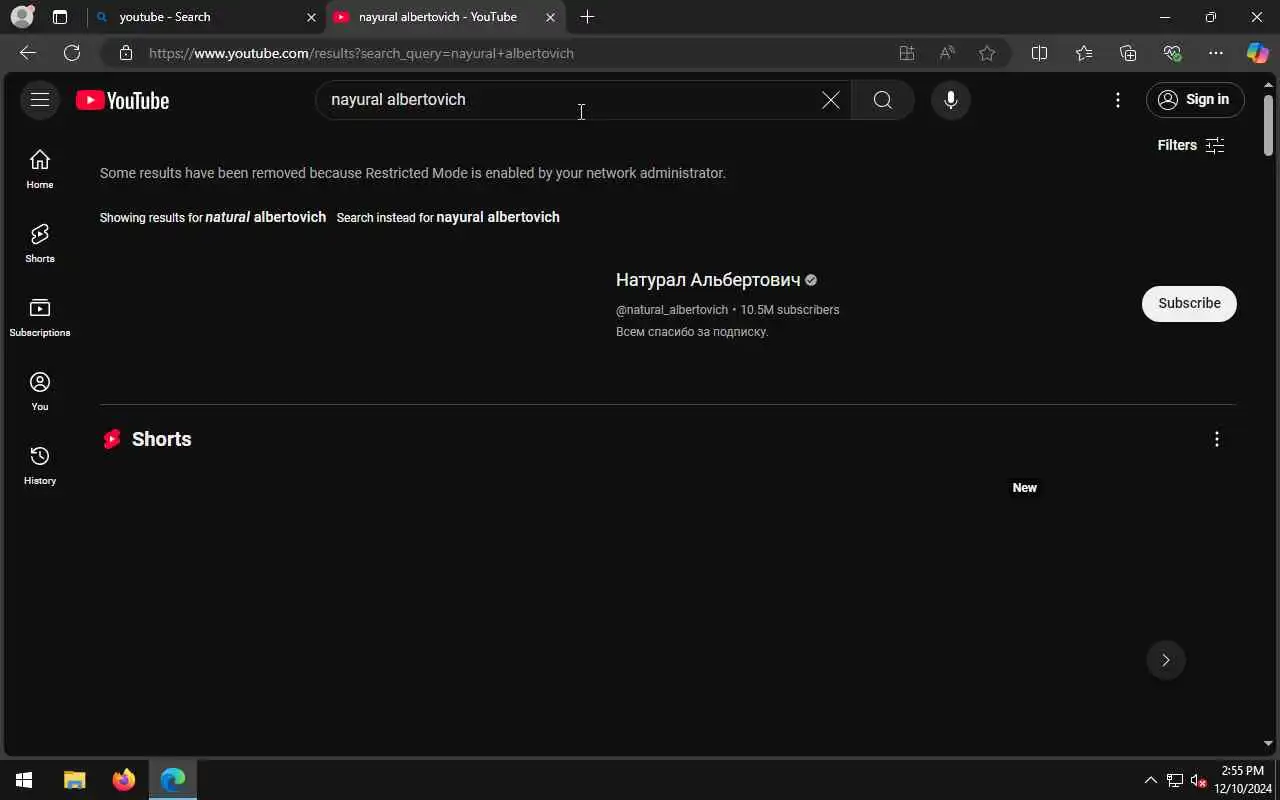The image size is (1280, 800).
Task: Switch to the youtube - Search tab
Action: tap(205, 17)
